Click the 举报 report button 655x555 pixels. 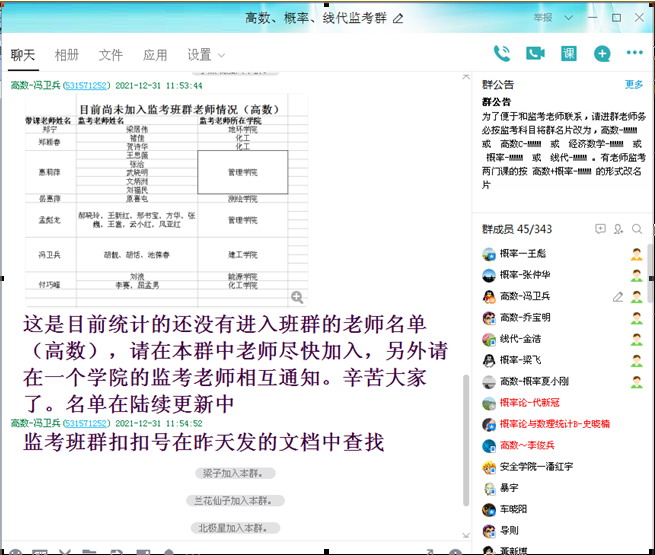tap(542, 18)
